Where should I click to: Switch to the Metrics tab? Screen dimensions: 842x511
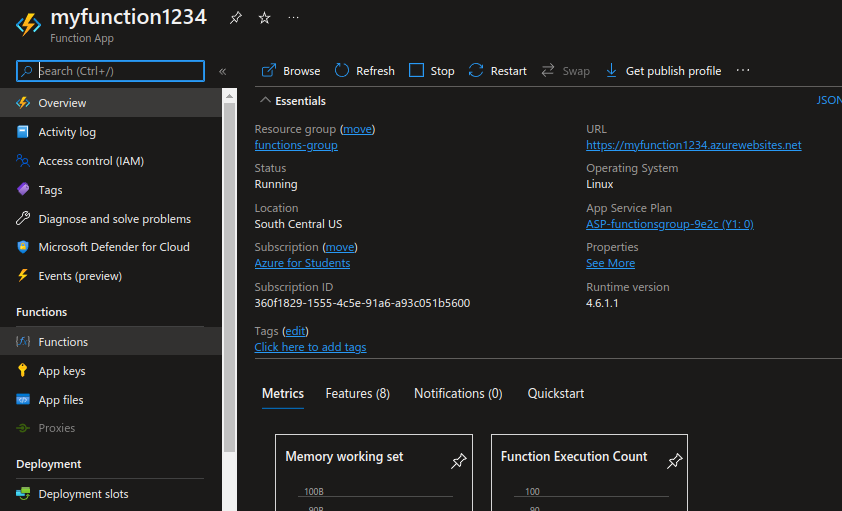[x=283, y=393]
